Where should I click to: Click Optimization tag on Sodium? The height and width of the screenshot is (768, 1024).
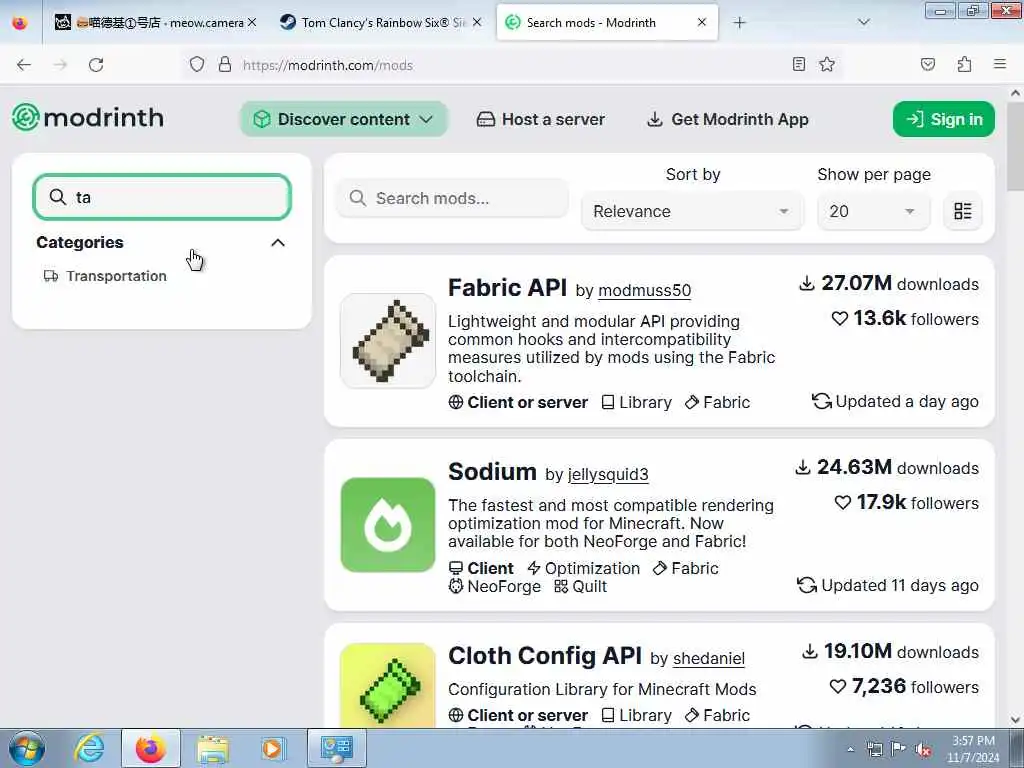583,568
